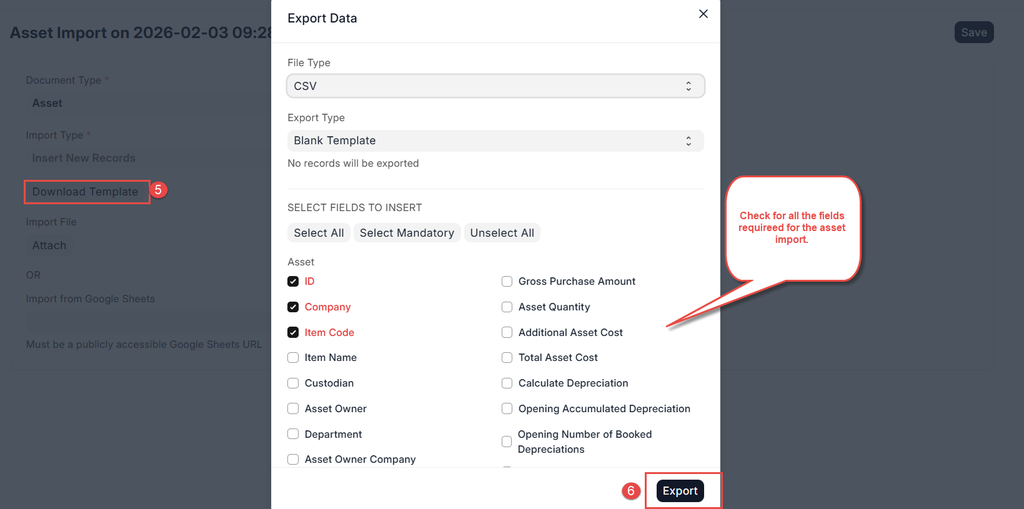Expand the Export Type Blank Template dropdown

tap(496, 141)
